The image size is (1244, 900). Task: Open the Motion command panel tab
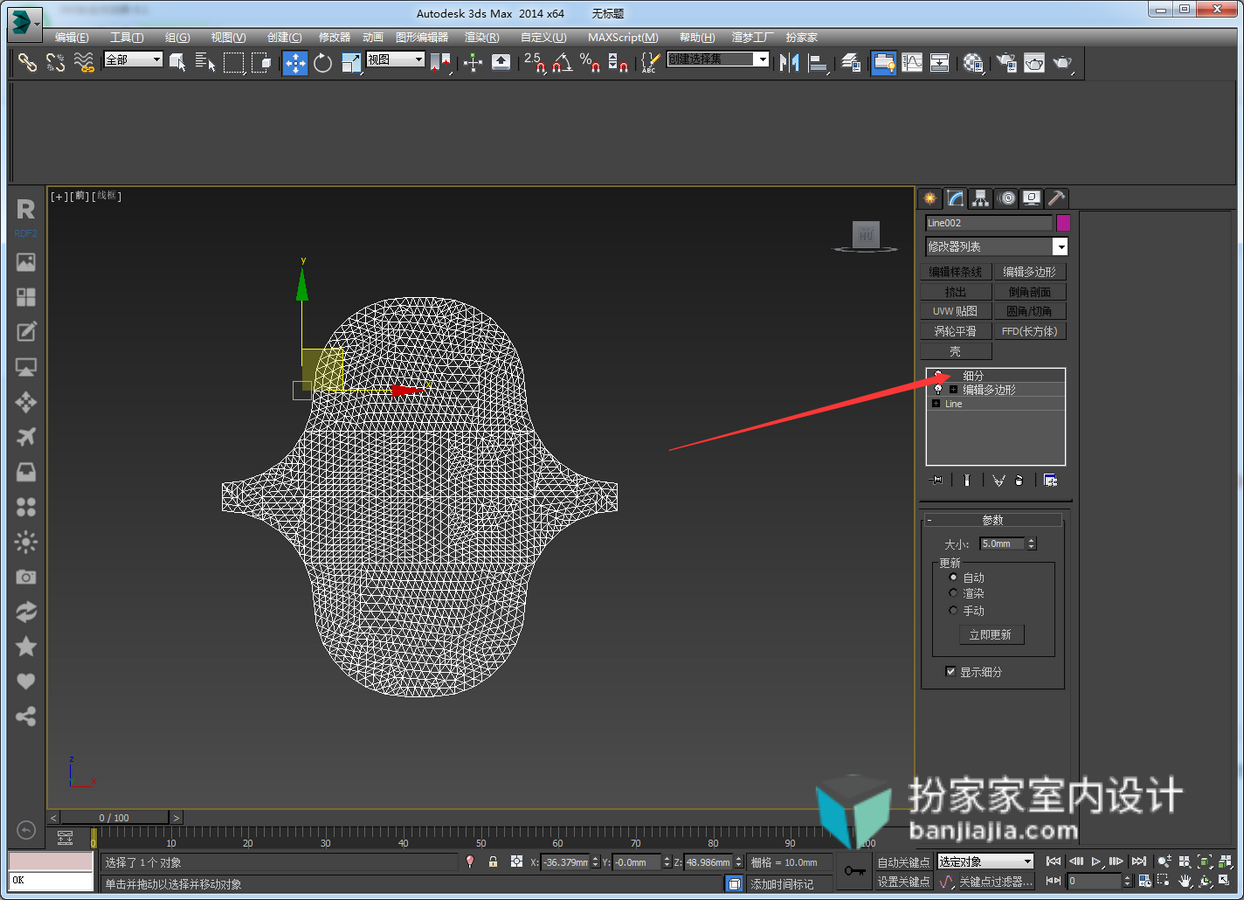coord(1007,198)
